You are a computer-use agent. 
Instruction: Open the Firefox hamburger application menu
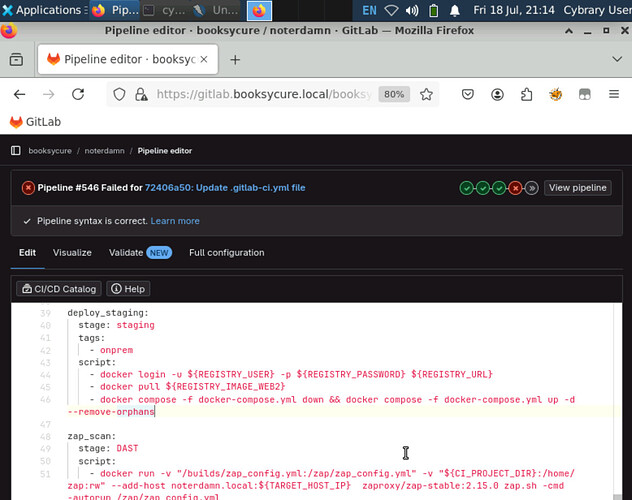pos(615,94)
